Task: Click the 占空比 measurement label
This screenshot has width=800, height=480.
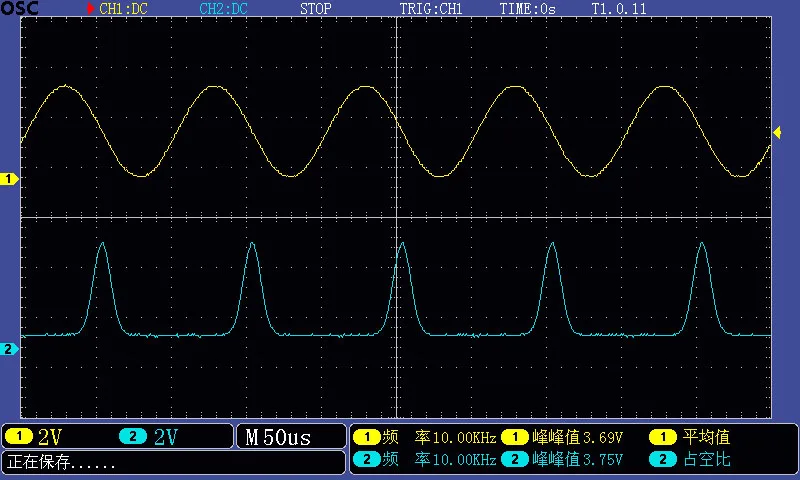Action: [707, 460]
